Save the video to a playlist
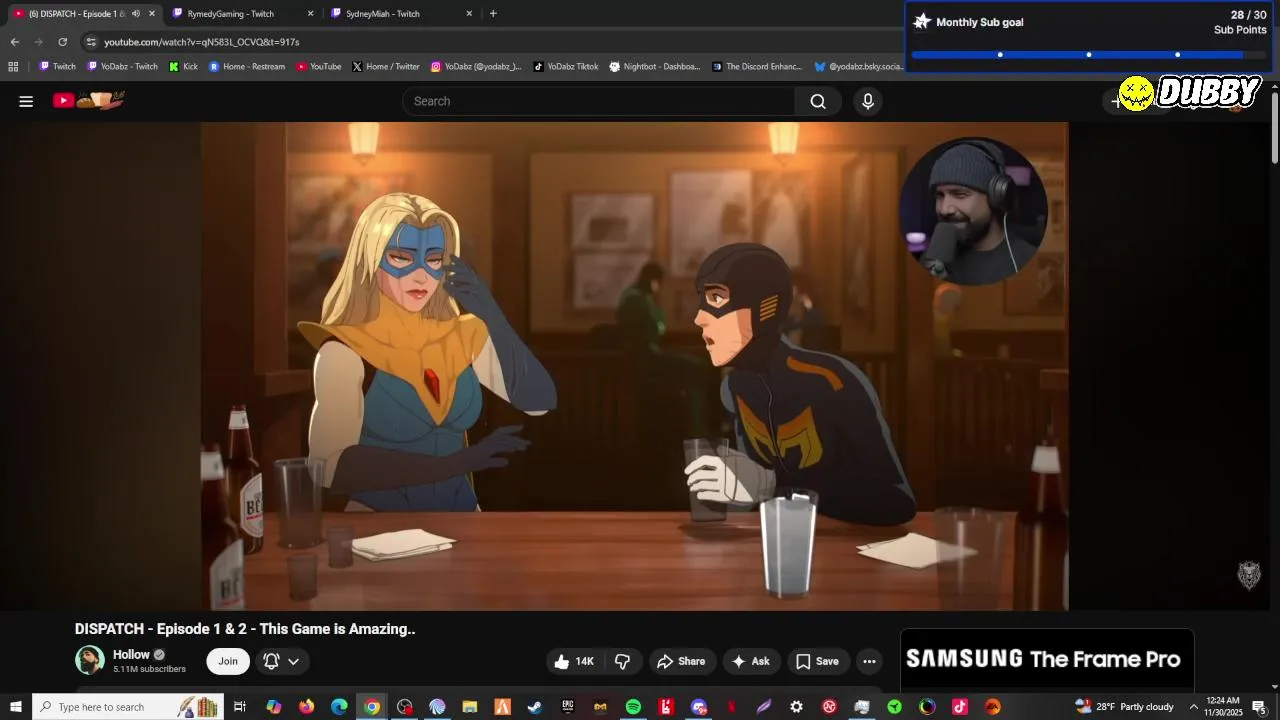1280x720 pixels. [817, 661]
